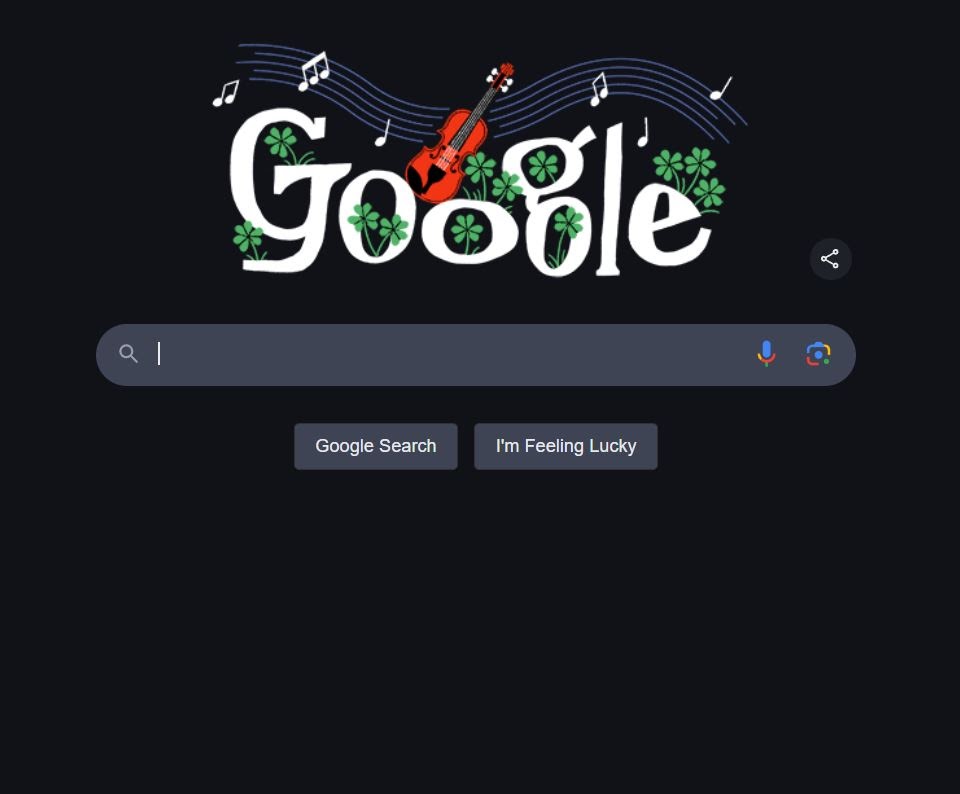Click the I'm Feeling Lucky button
Image resolution: width=960 pixels, height=794 pixels.
coord(566,446)
